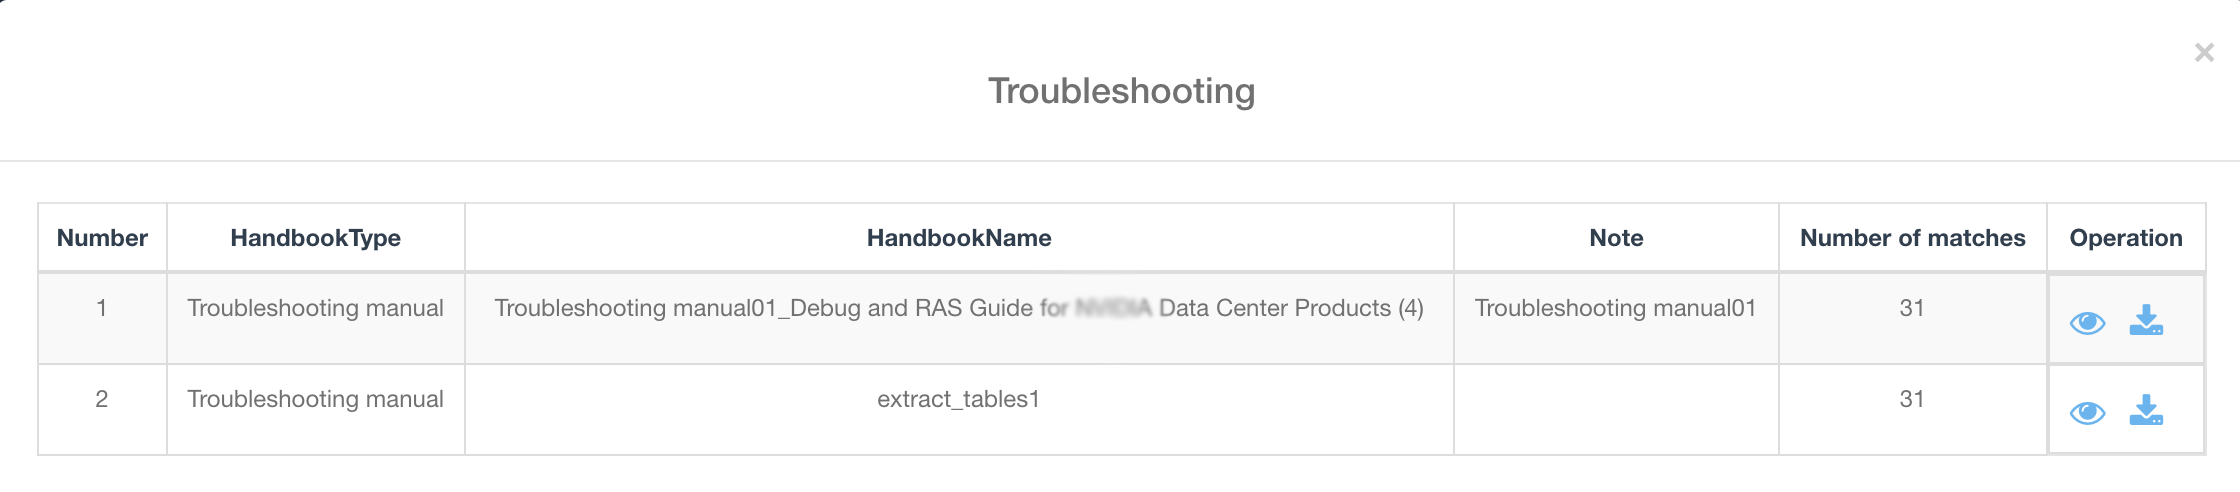Click row 2's Troubleshooting manual type cell

point(315,399)
